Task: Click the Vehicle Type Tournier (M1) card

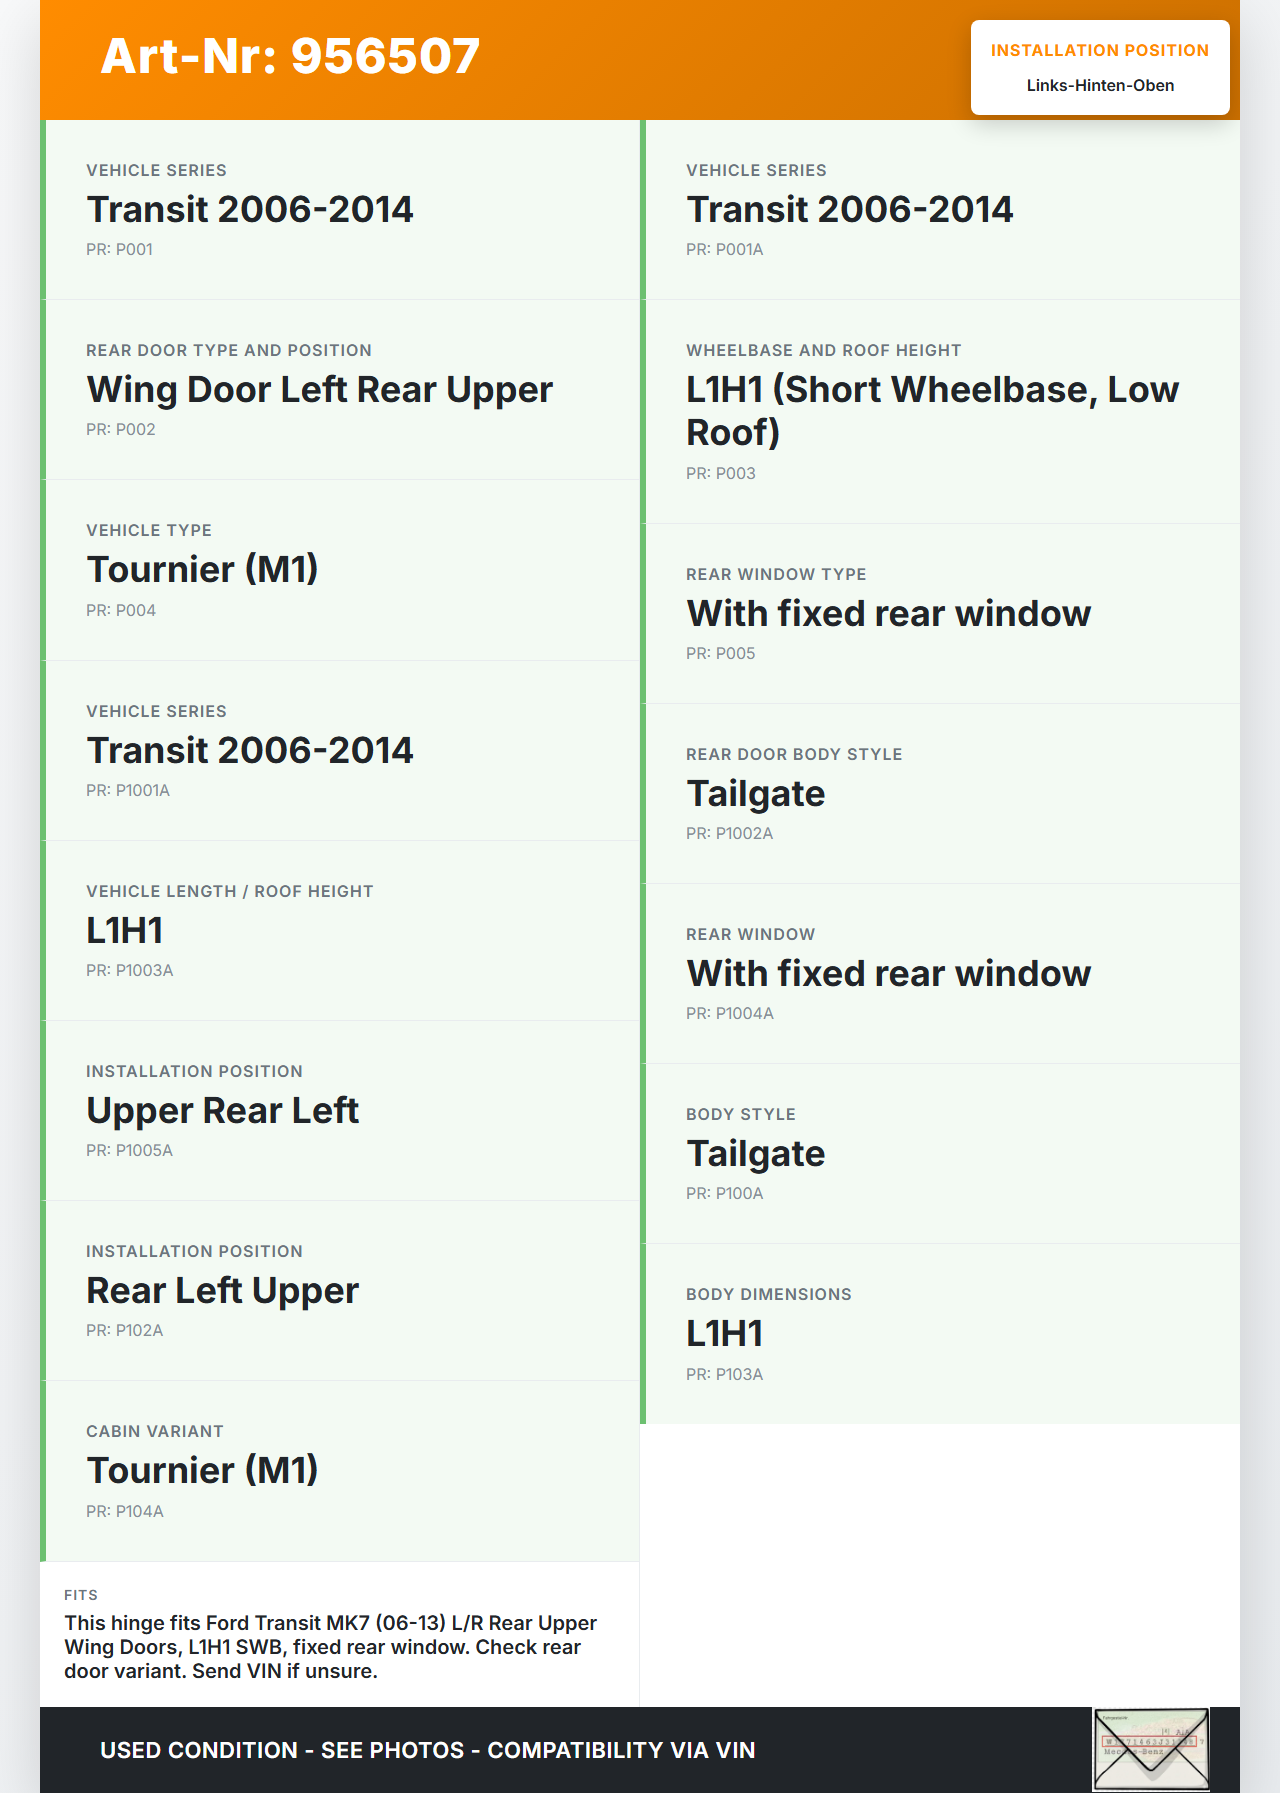Action: [x=342, y=570]
